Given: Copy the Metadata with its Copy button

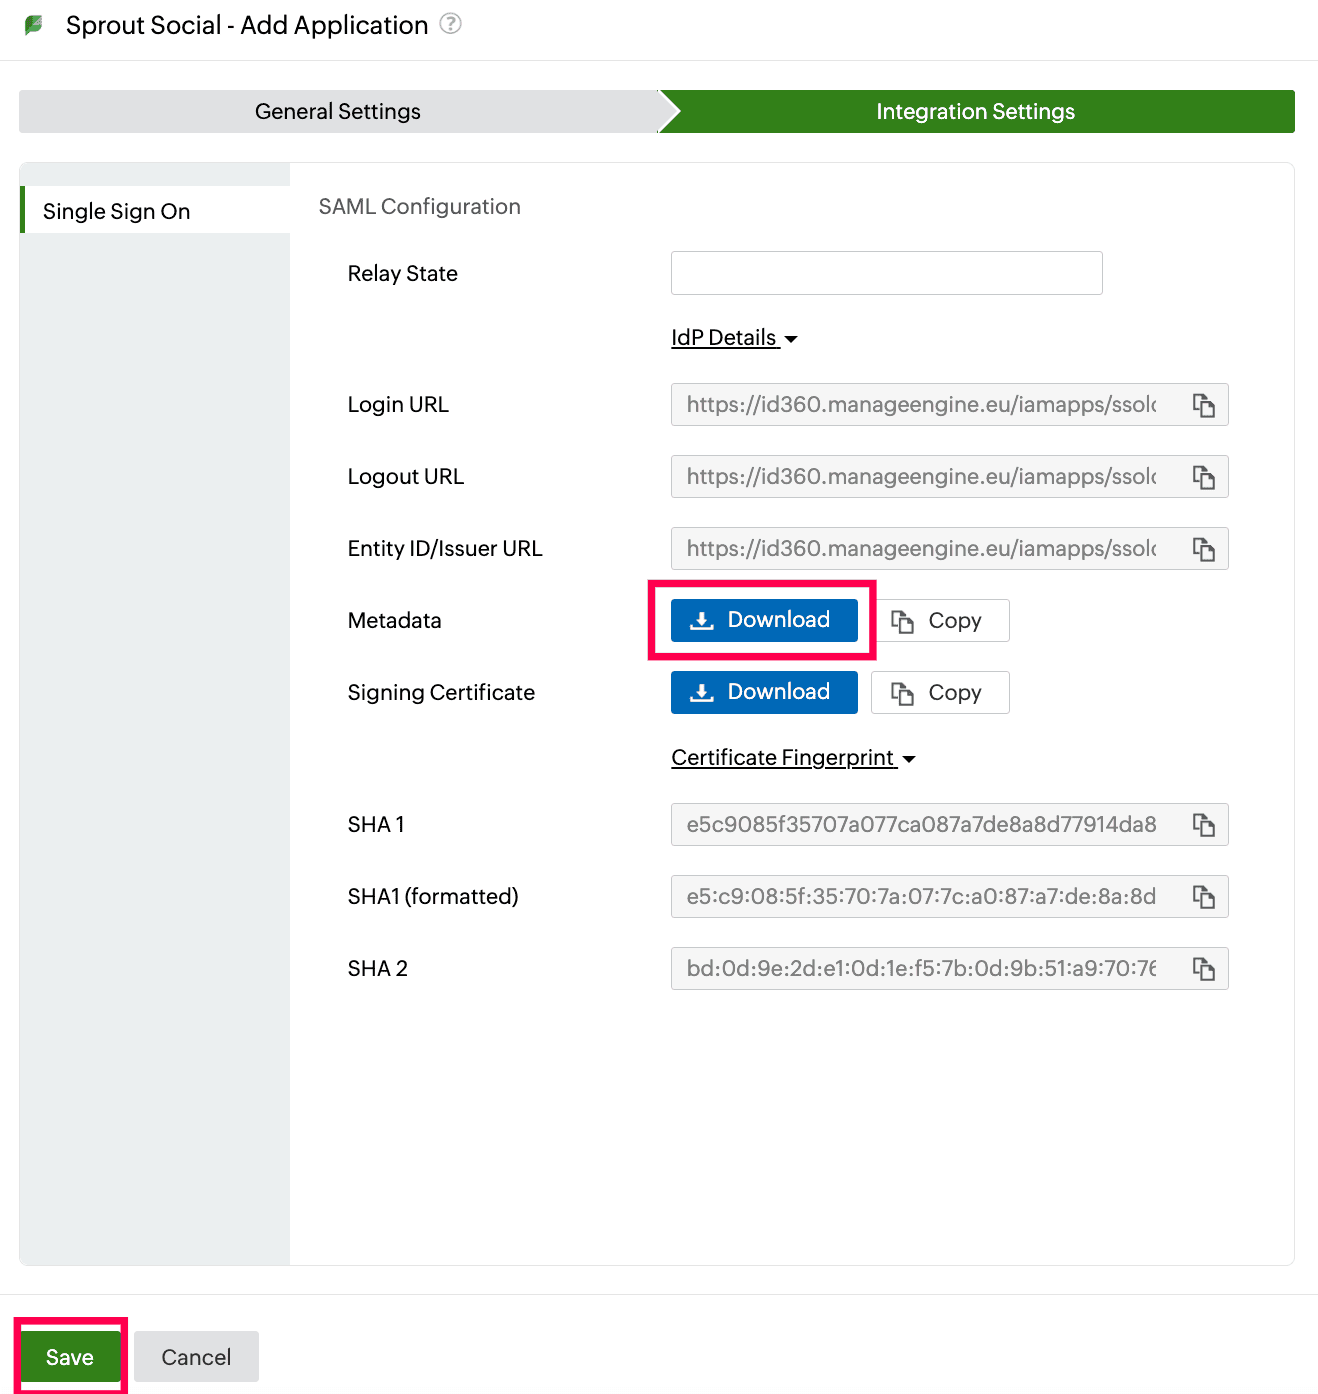Looking at the screenshot, I should click(x=941, y=620).
